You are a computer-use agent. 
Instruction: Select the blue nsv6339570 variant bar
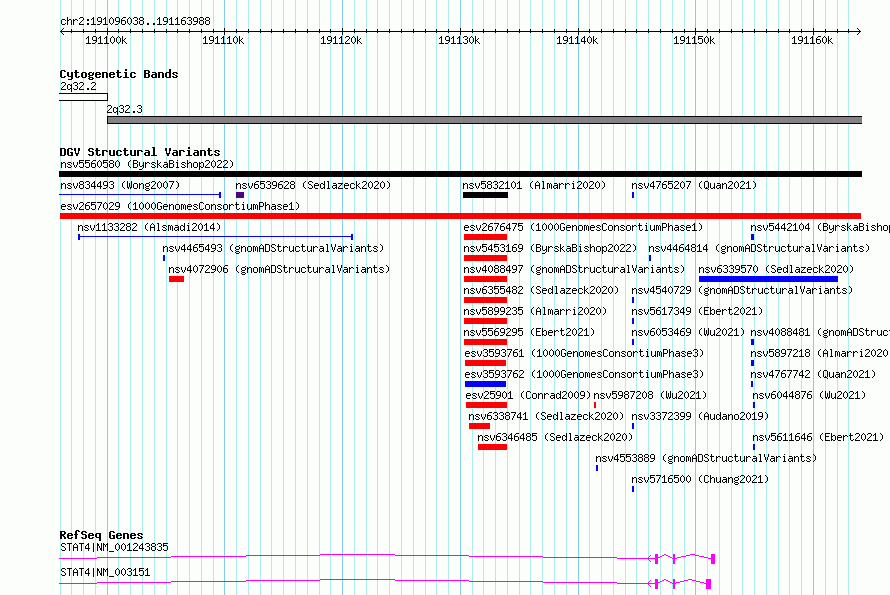pos(768,279)
